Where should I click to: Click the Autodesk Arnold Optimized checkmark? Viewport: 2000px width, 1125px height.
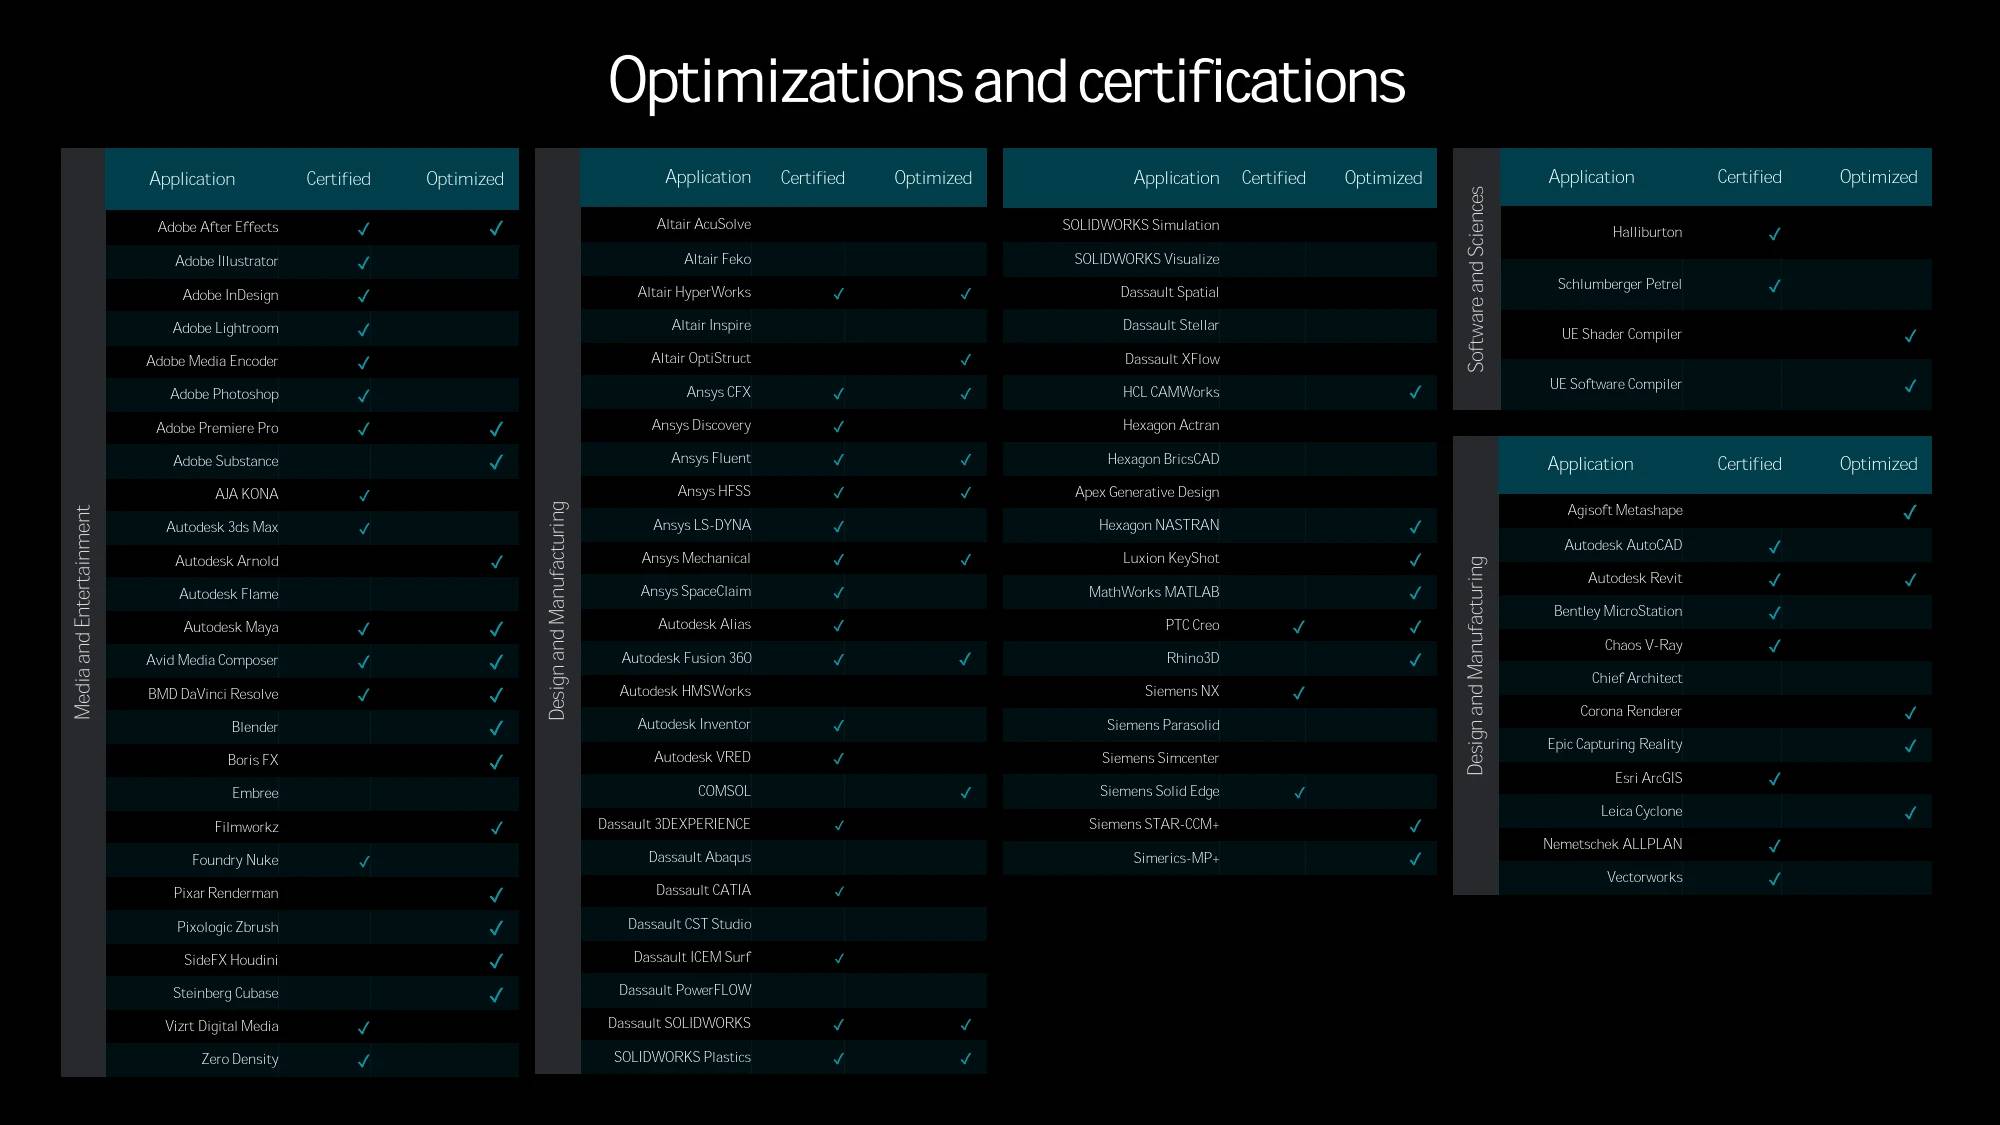coord(496,562)
